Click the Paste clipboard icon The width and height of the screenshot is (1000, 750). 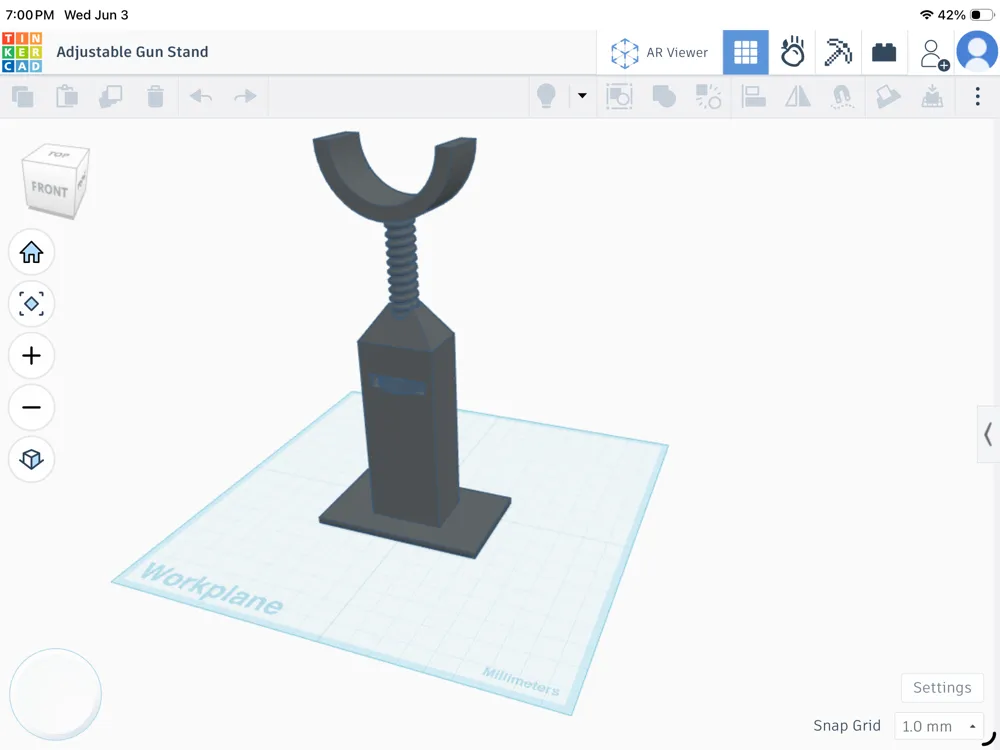click(67, 97)
